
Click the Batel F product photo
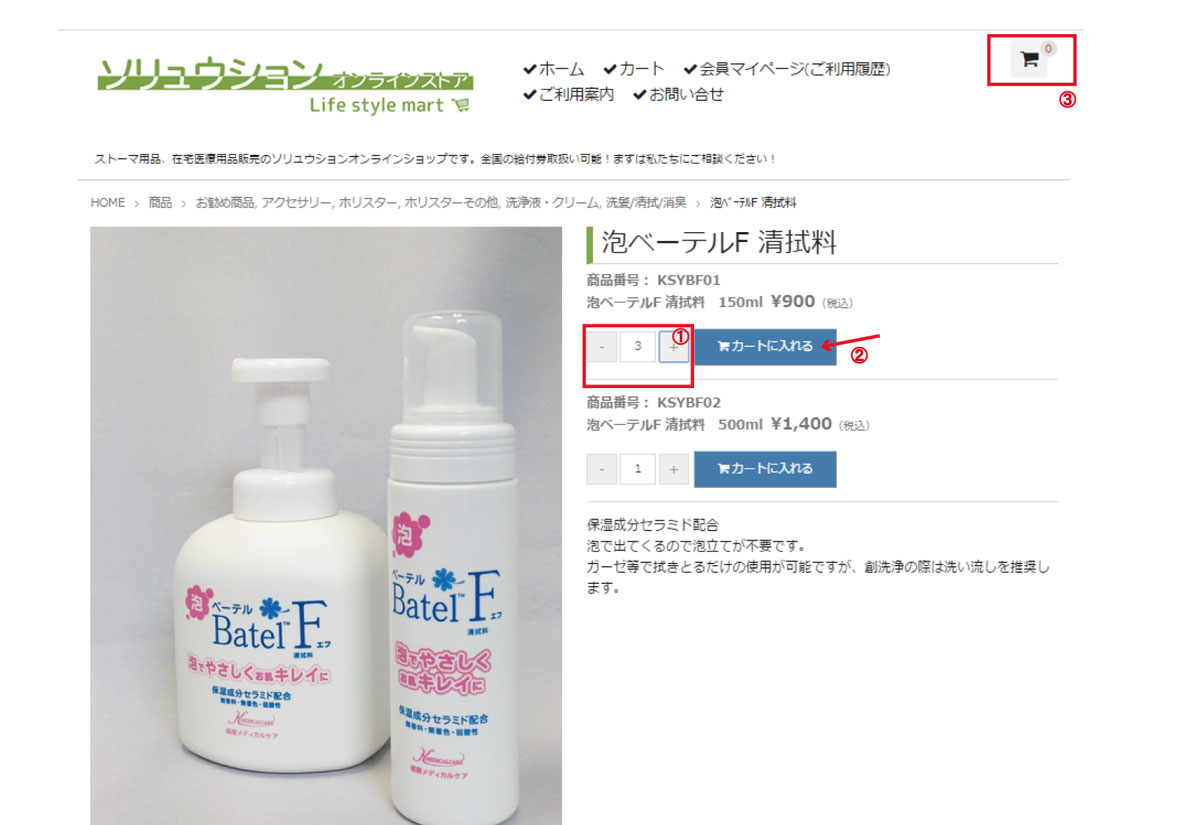[x=326, y=526]
